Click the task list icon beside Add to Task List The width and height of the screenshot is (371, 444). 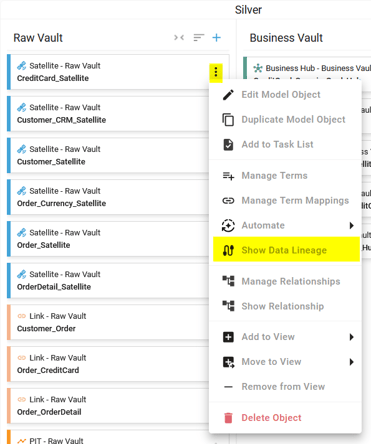228,145
